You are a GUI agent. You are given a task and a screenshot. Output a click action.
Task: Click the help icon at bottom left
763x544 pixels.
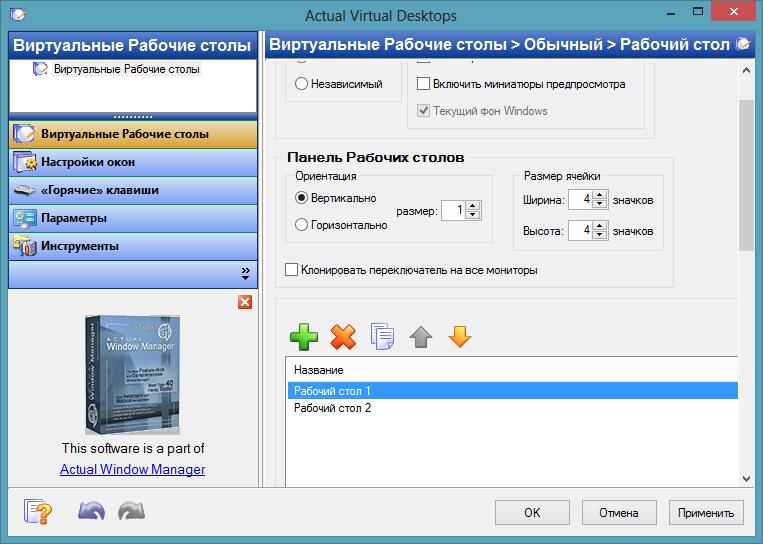(x=38, y=512)
